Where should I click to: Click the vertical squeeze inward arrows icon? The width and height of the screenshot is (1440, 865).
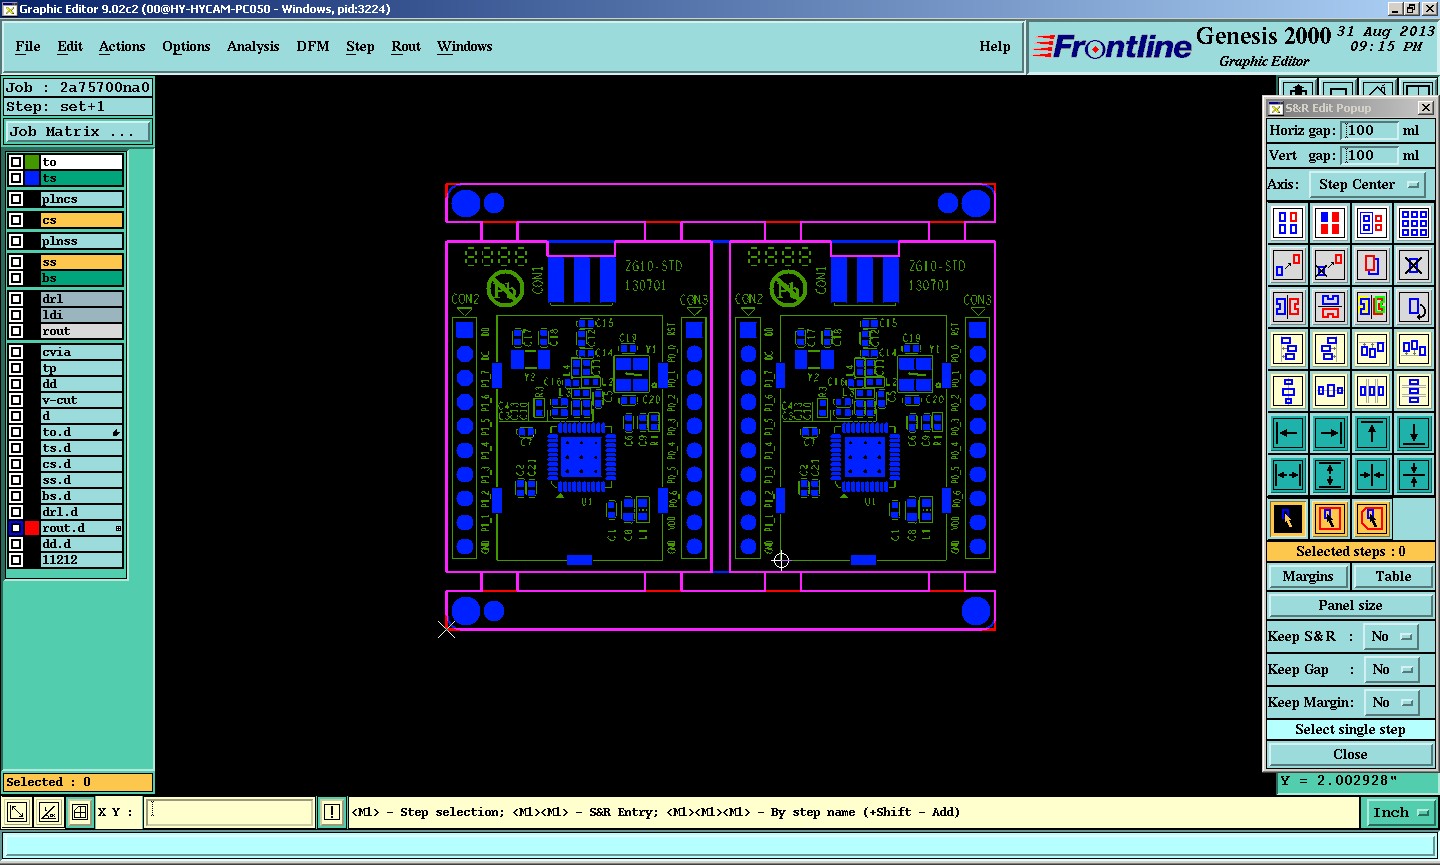1414,475
